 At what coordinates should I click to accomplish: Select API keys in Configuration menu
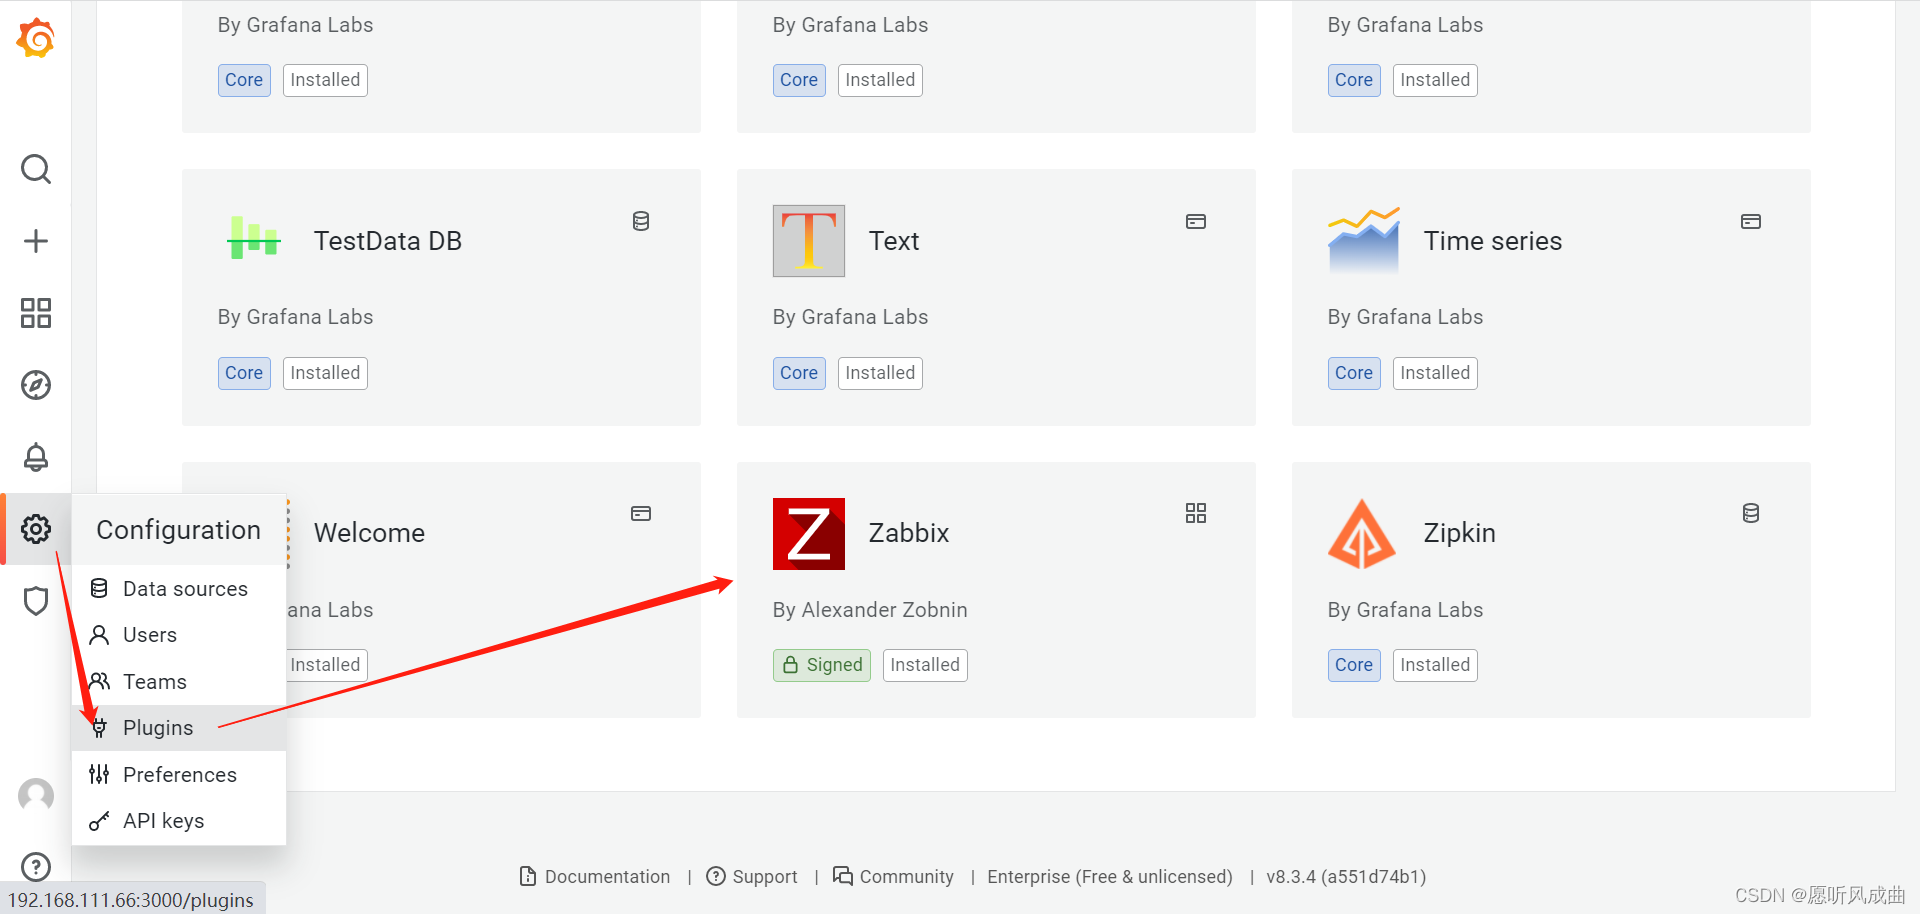coord(179,821)
